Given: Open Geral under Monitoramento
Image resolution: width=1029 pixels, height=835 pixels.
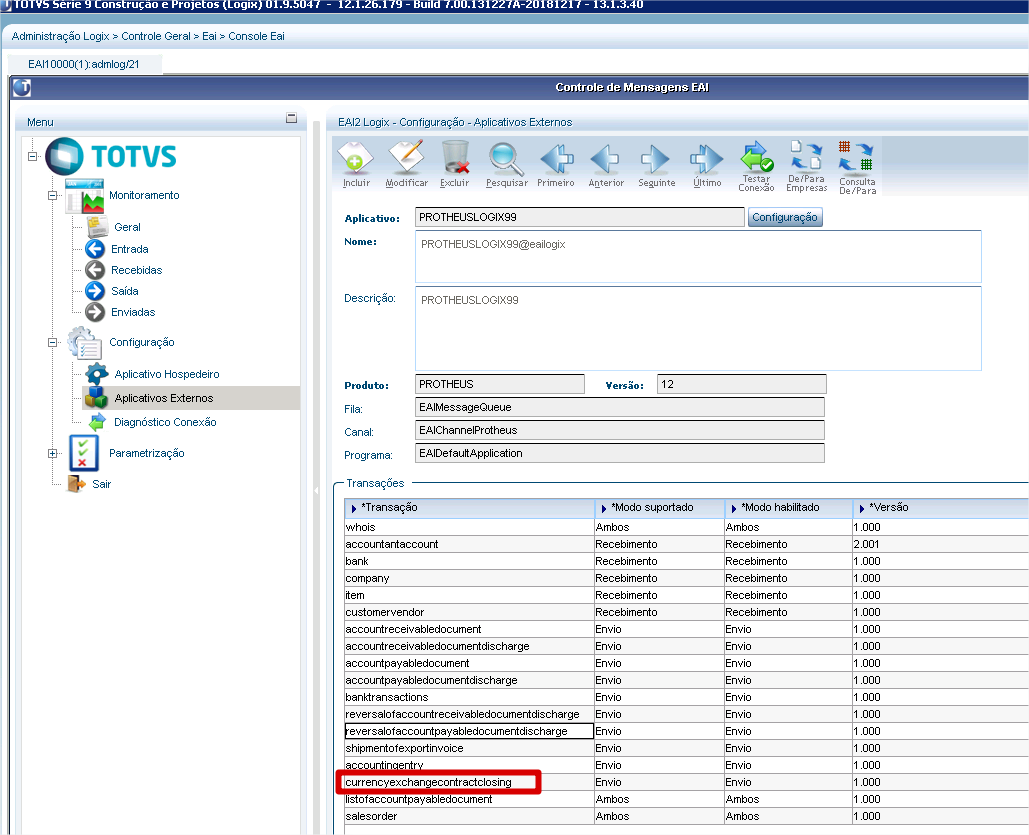Looking at the screenshot, I should click(127, 227).
